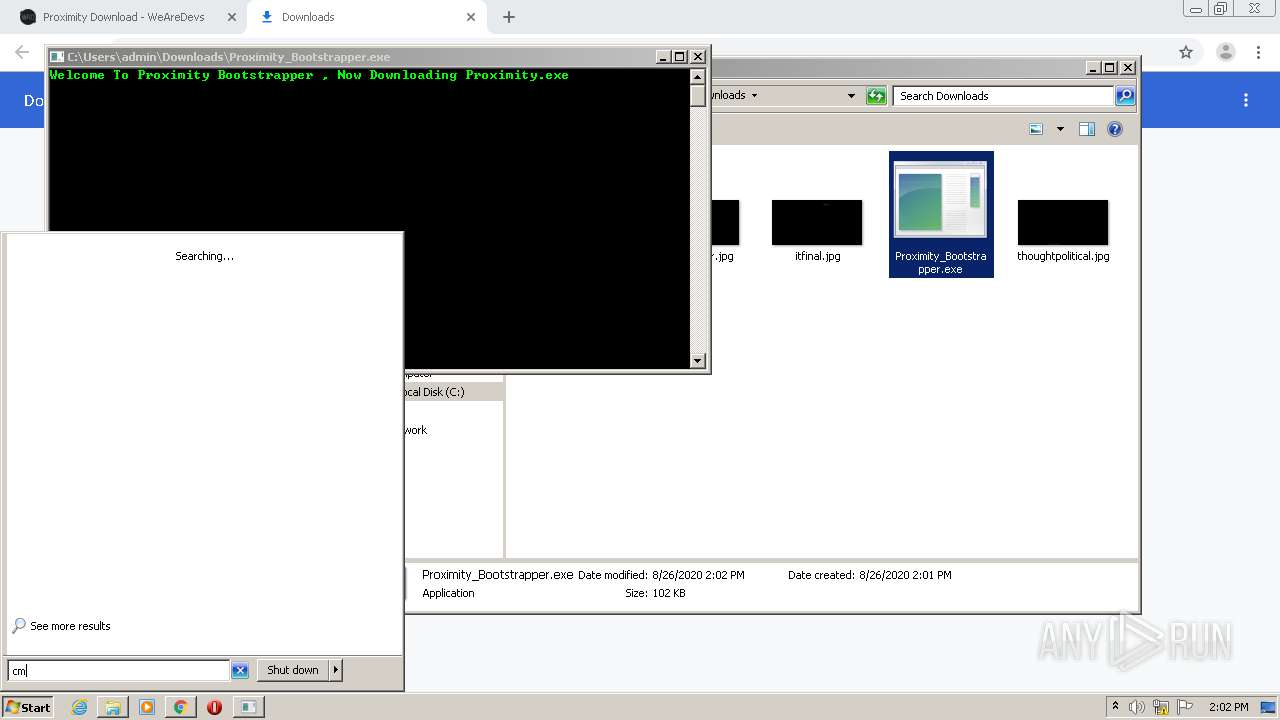
Task: Click the Shut down button
Action: coord(293,670)
